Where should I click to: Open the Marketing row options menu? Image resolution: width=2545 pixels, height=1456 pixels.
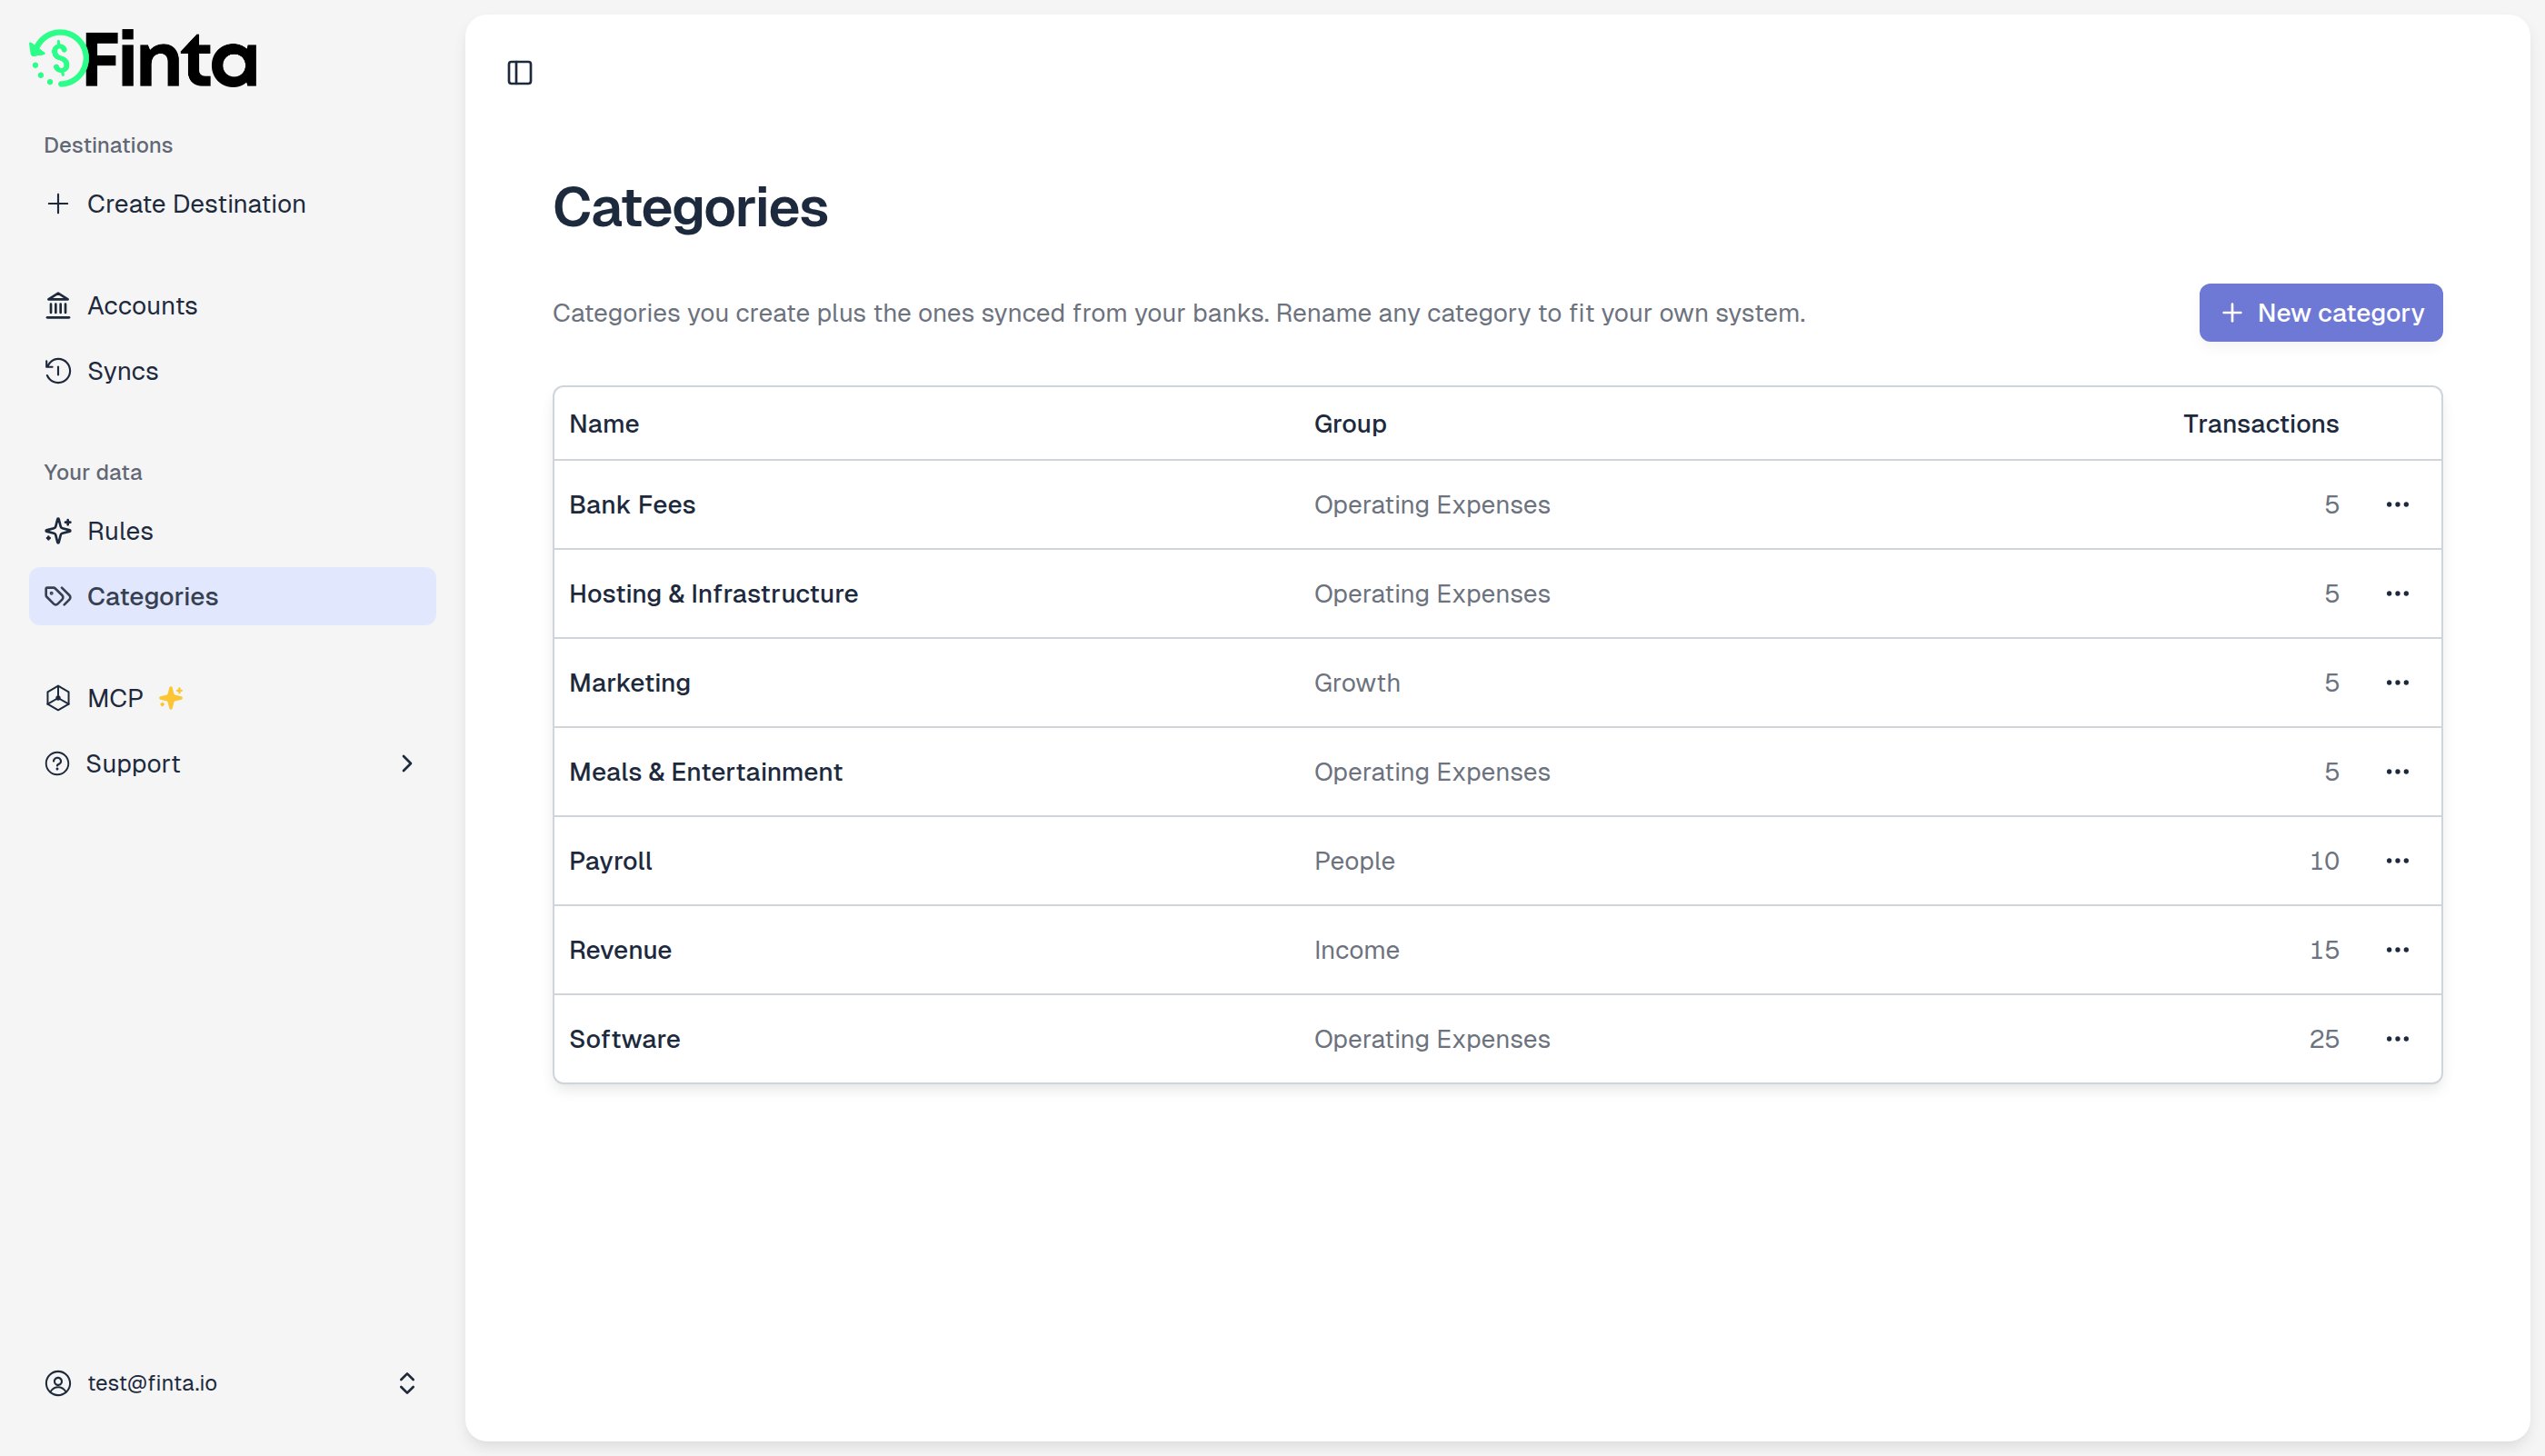point(2397,683)
